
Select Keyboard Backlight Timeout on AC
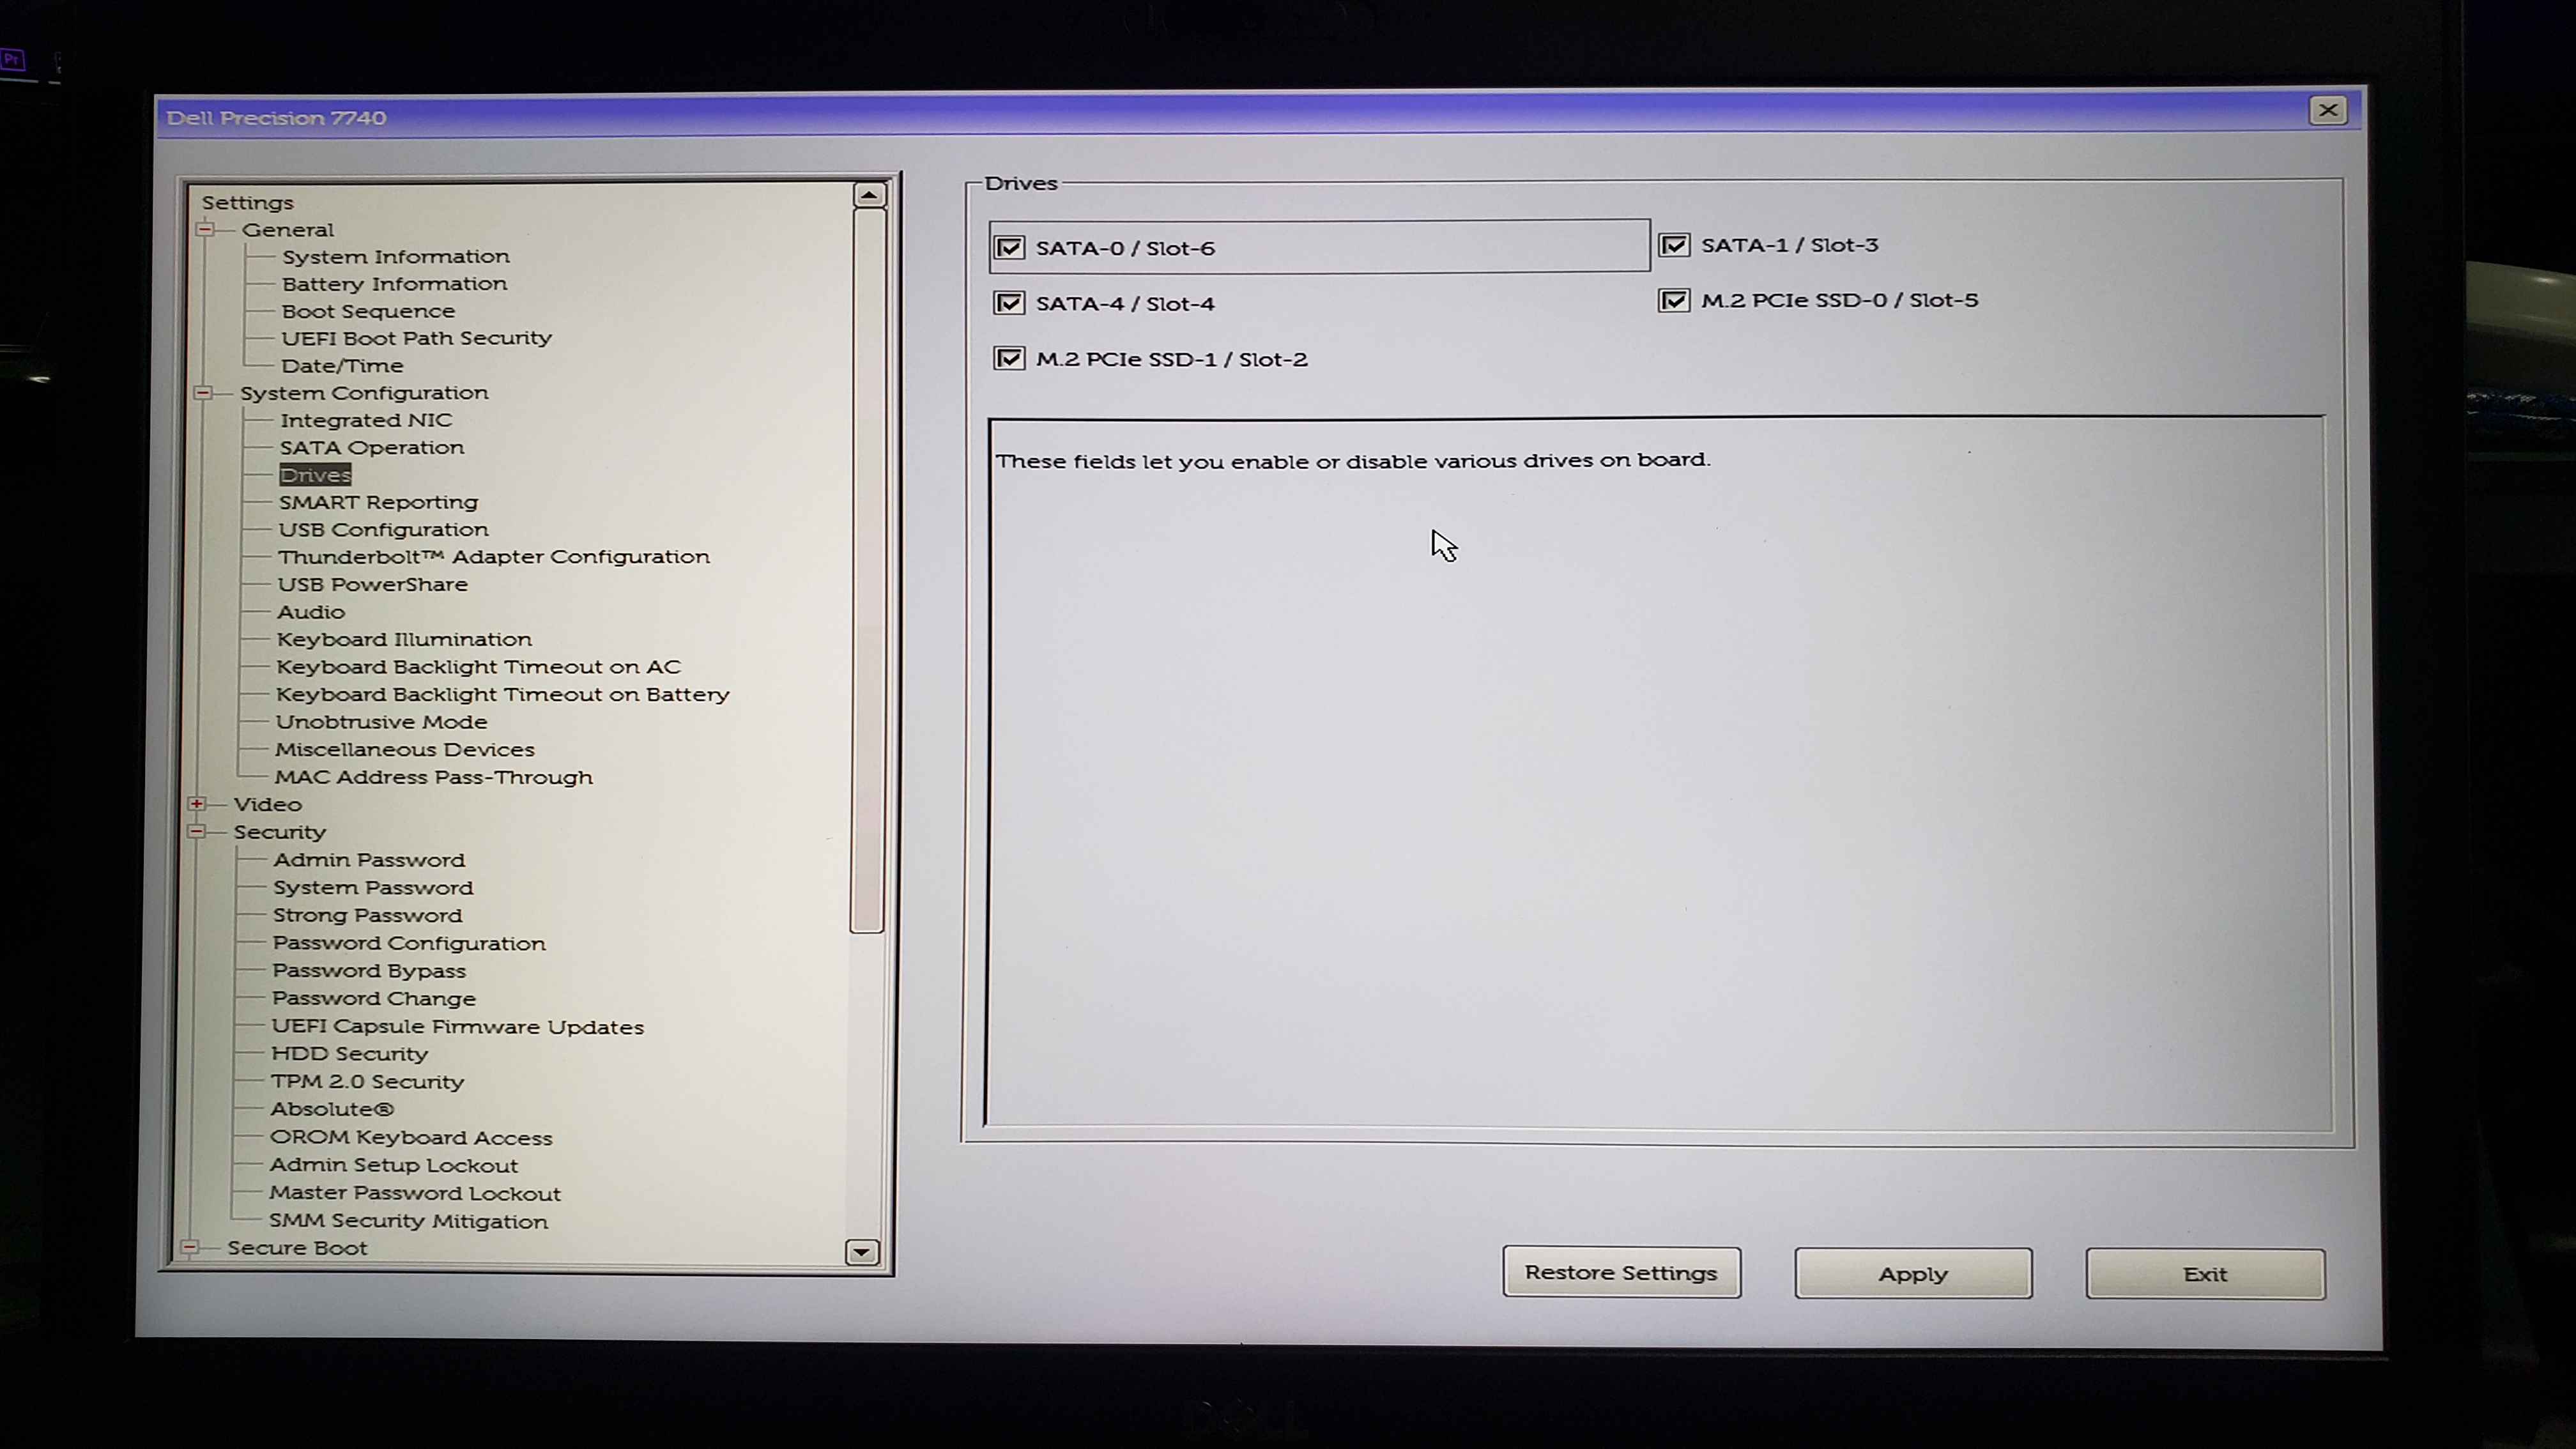tap(478, 666)
